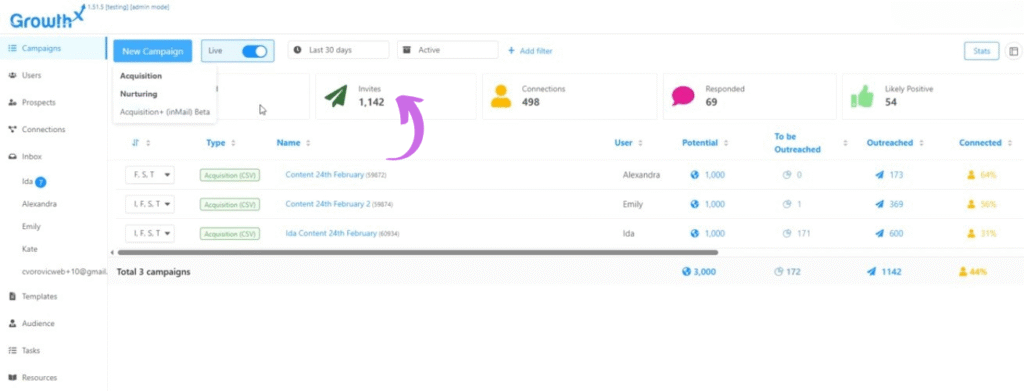Sort by the Type column
The height and width of the screenshot is (391, 1024).
221,142
